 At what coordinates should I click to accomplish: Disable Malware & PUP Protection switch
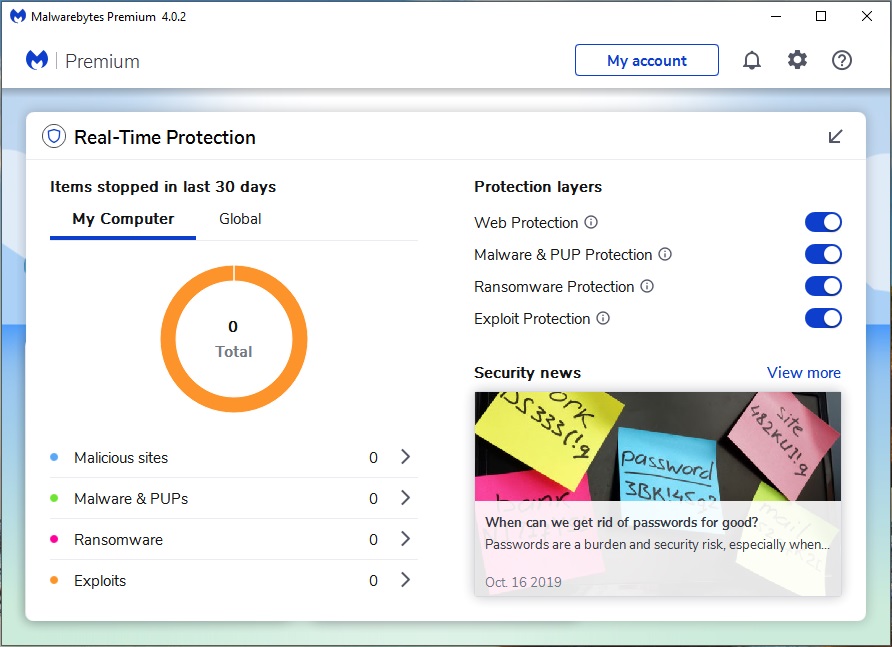823,254
